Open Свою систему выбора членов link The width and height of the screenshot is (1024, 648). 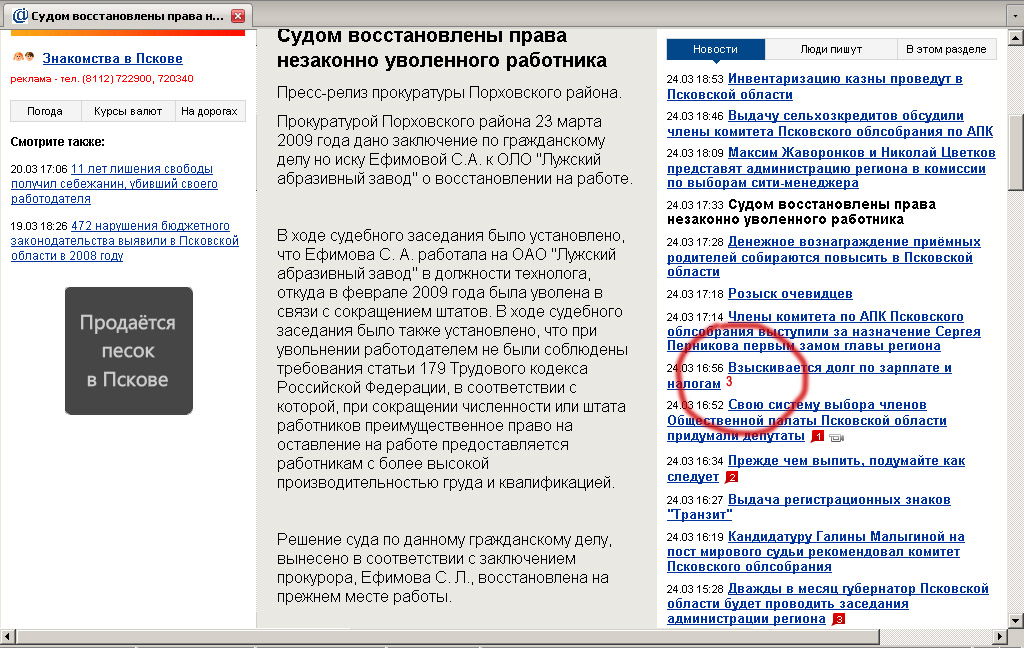807,420
